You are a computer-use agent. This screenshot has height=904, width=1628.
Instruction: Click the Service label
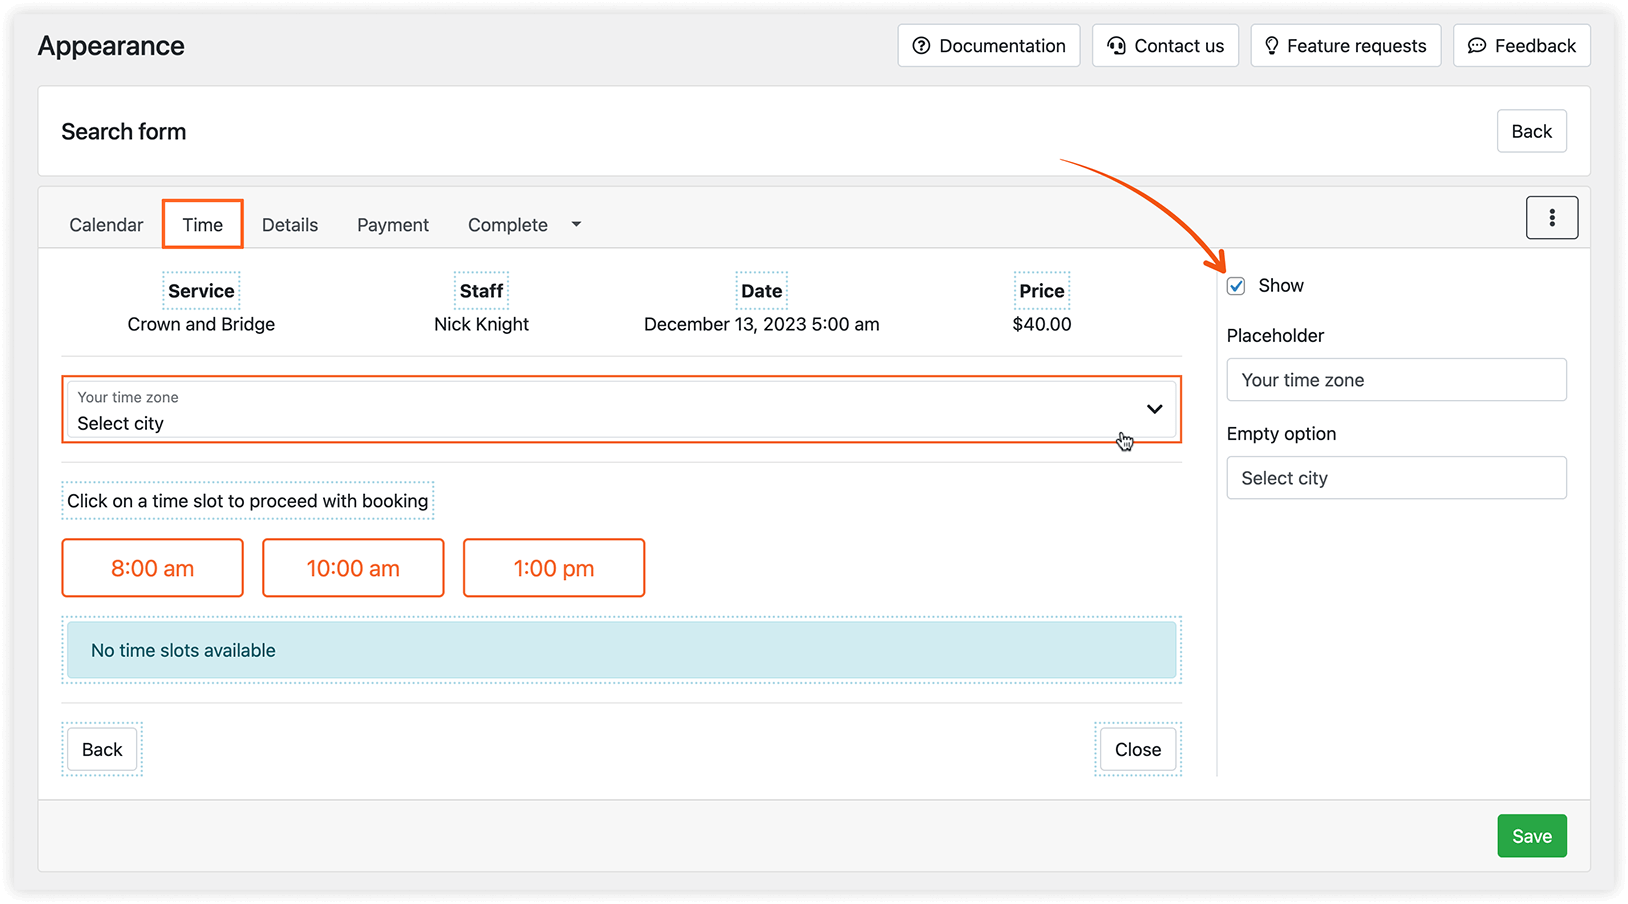point(201,291)
